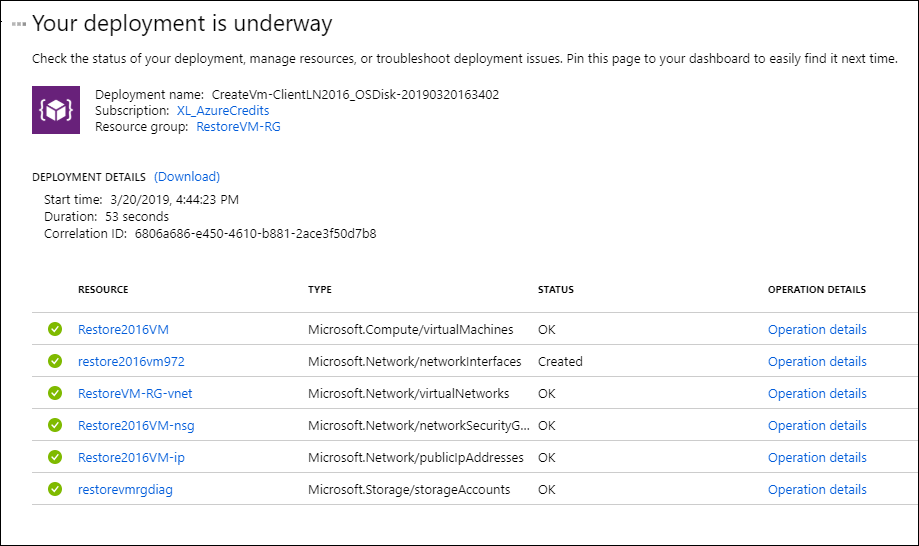Screen dimensions: 919x546
Task: Open the restore2016vm972 network interface resource
Action: (131, 362)
